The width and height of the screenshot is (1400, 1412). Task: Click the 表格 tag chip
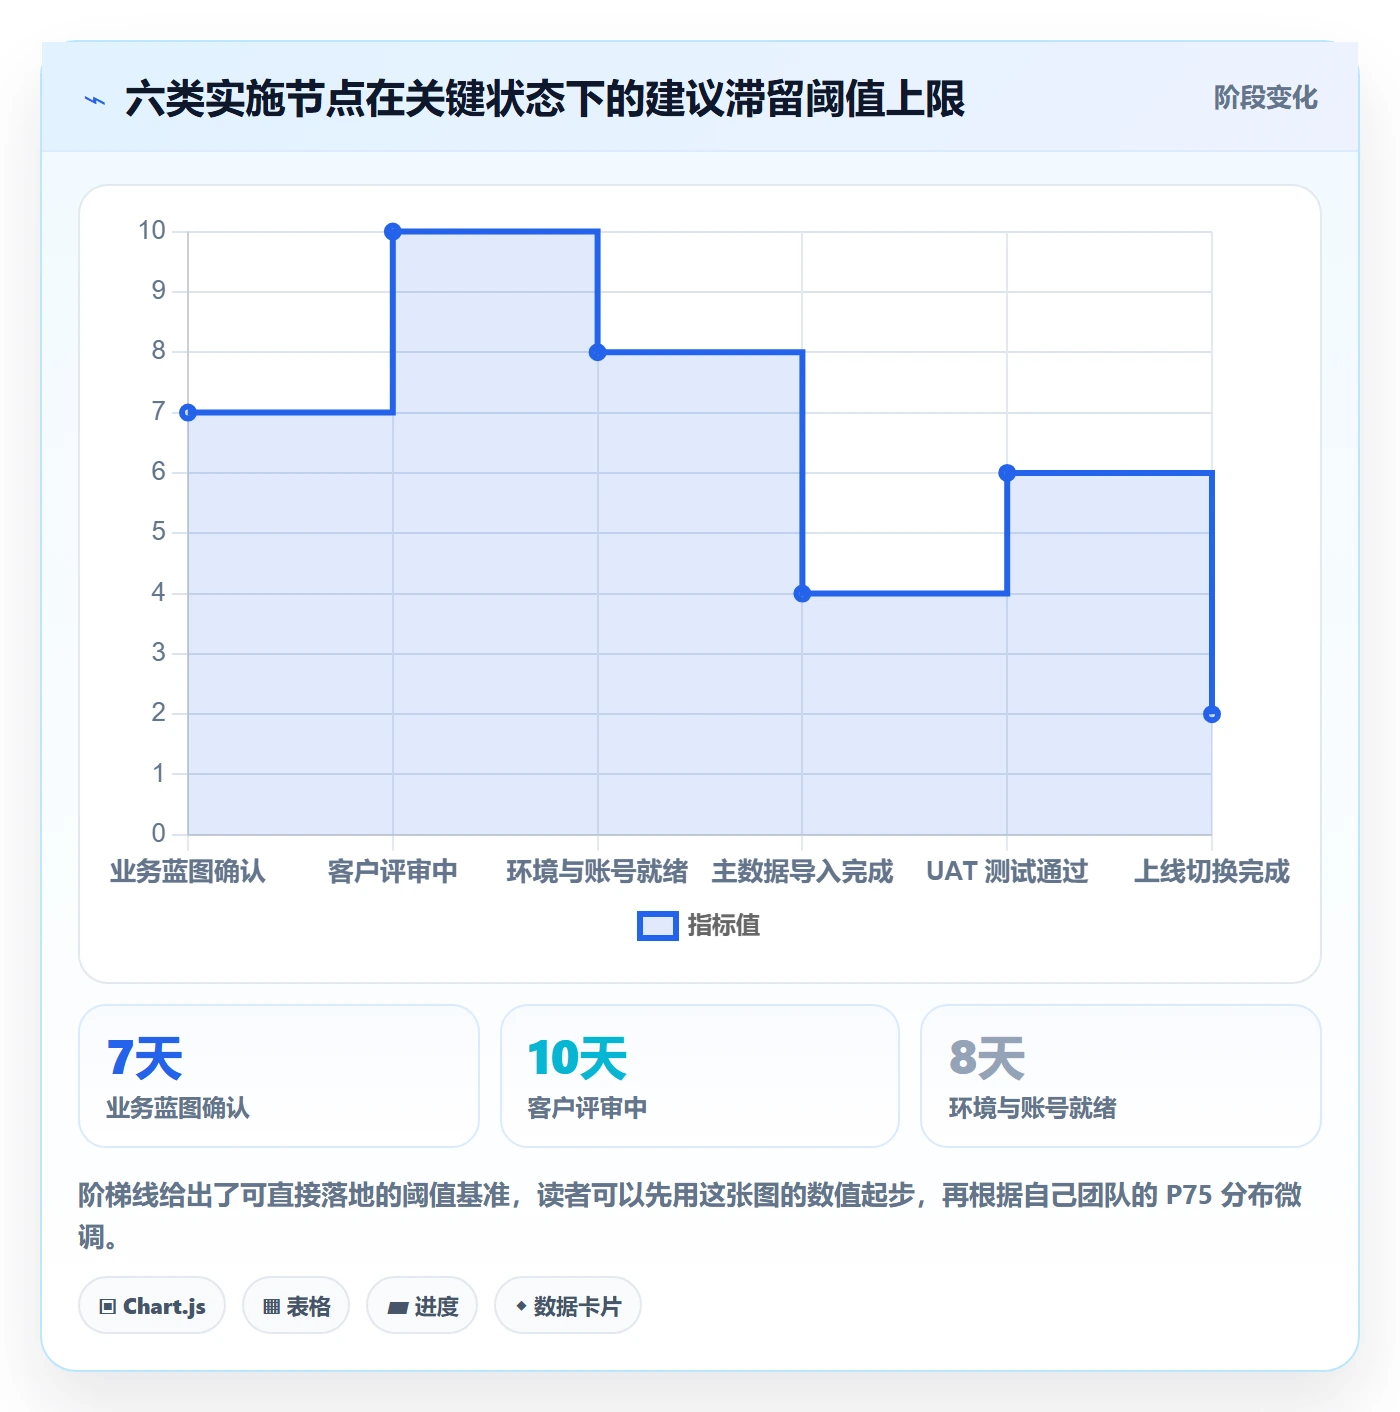(296, 1305)
